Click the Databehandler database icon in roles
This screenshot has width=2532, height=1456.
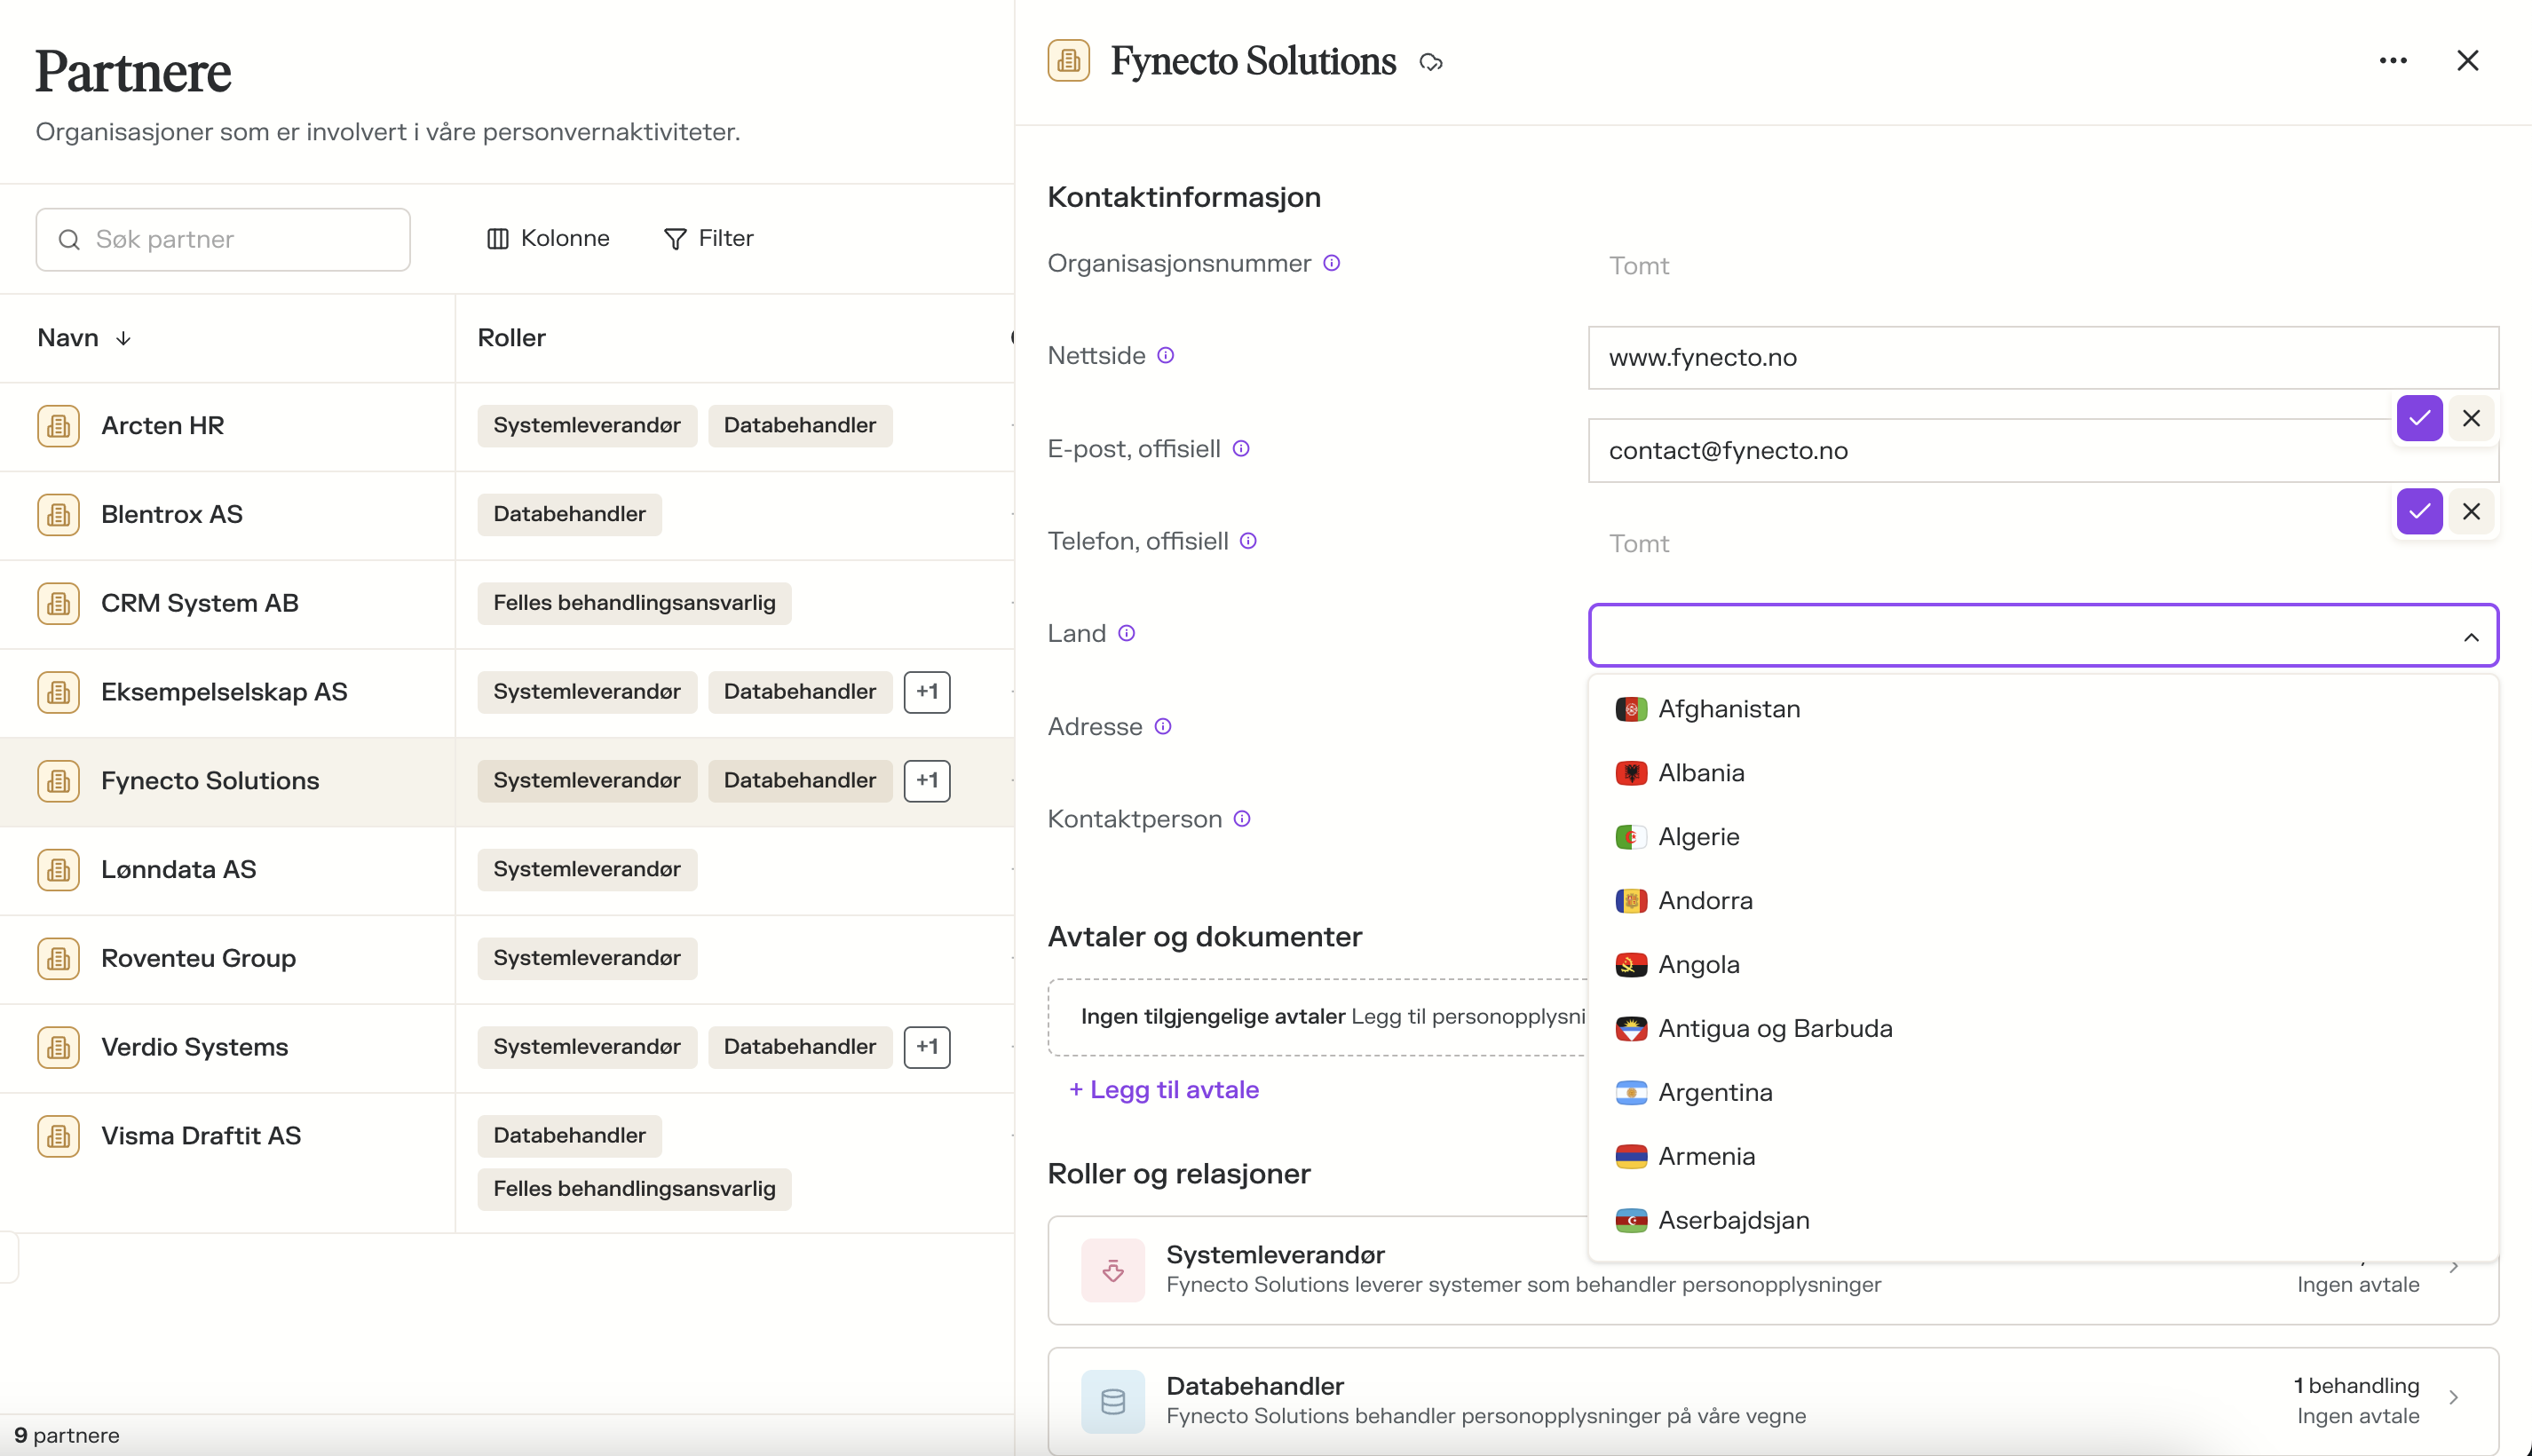point(1112,1401)
